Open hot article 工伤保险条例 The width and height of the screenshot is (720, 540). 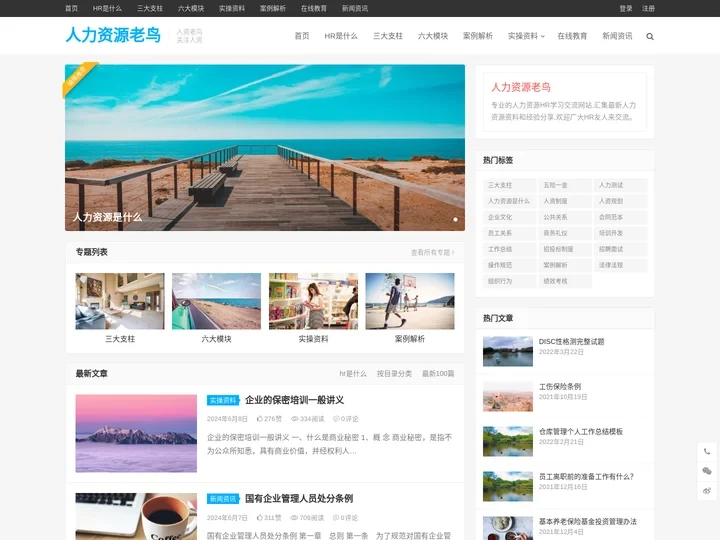(x=560, y=387)
